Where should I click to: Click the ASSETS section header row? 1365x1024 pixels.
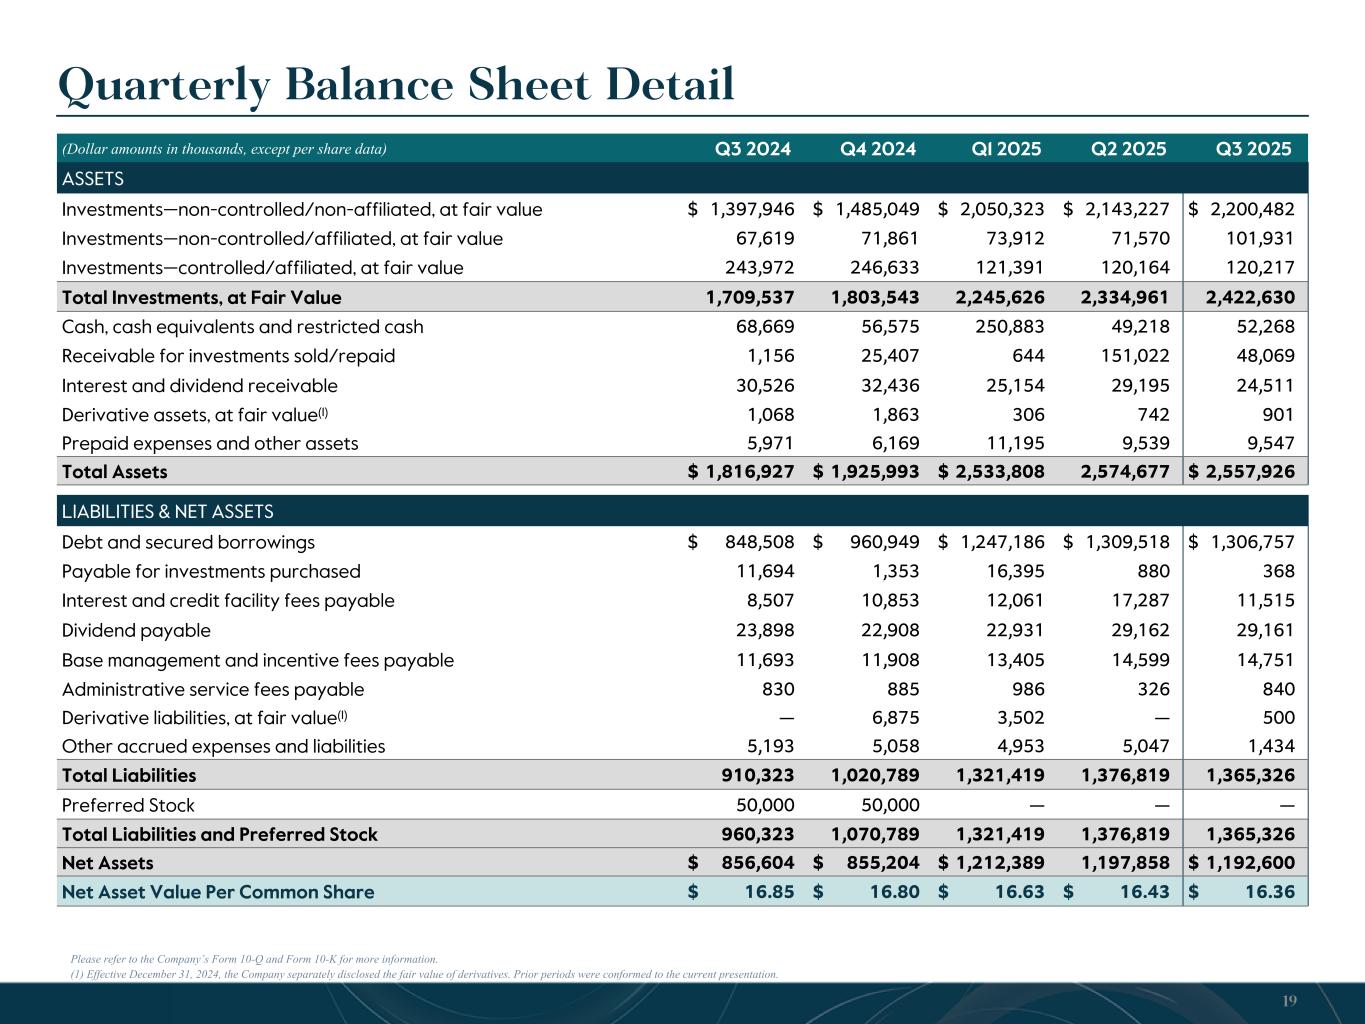(x=93, y=179)
